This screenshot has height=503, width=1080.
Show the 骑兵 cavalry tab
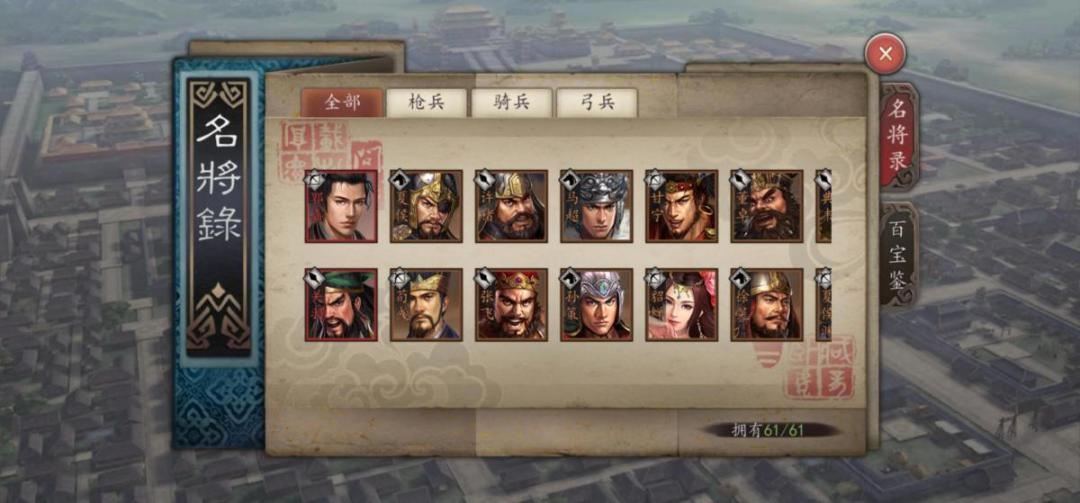[512, 103]
